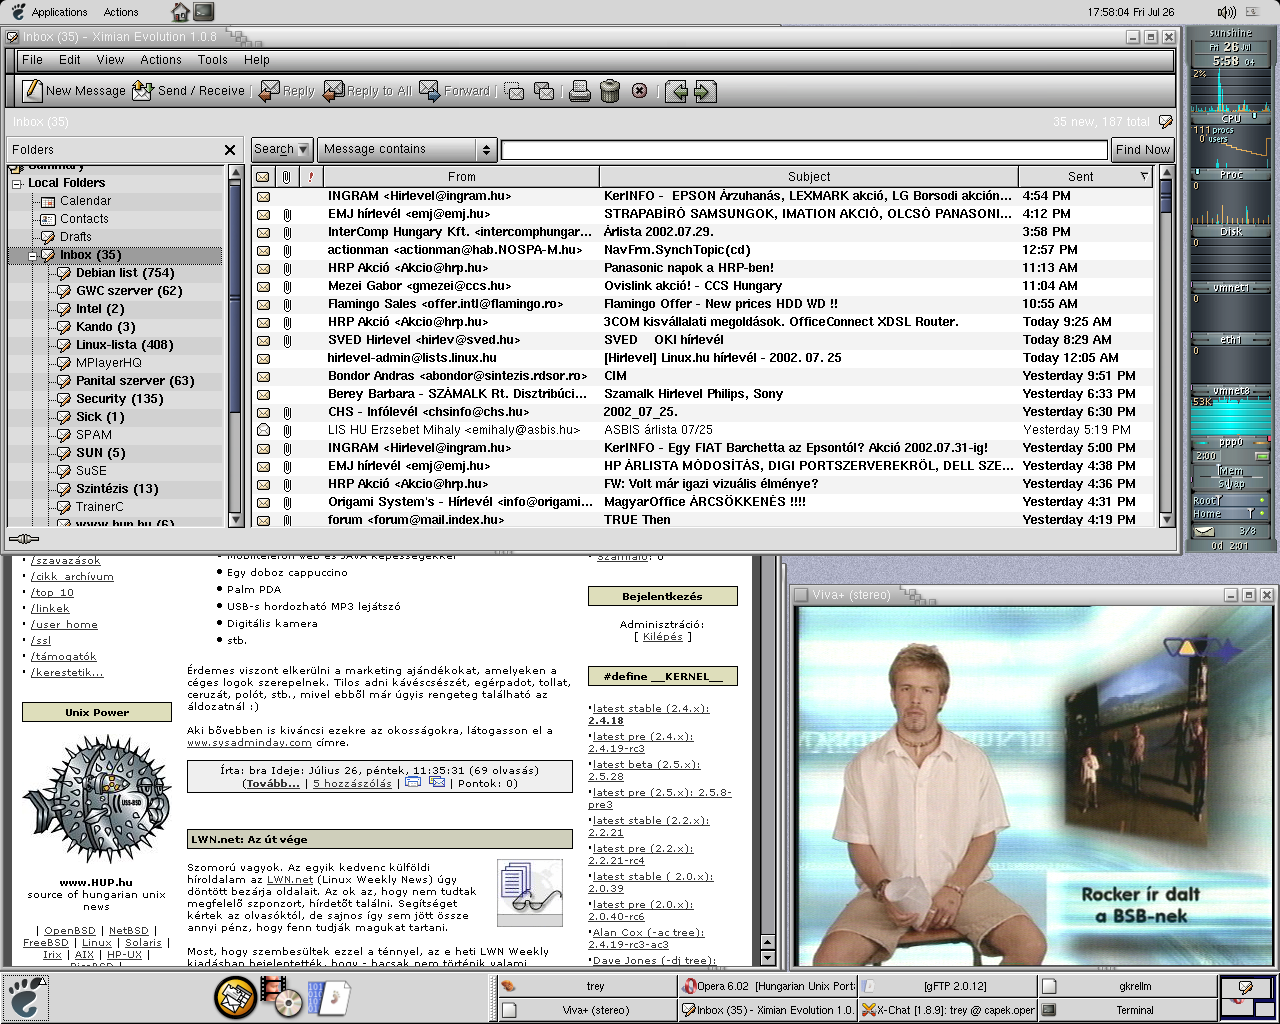Open the Actions menu in top panel
Viewport: 1280px width, 1024px height.
point(121,12)
